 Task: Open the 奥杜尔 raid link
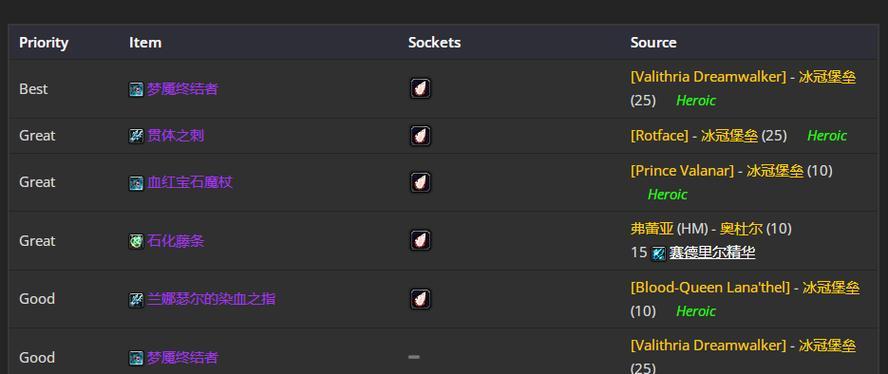click(741, 229)
